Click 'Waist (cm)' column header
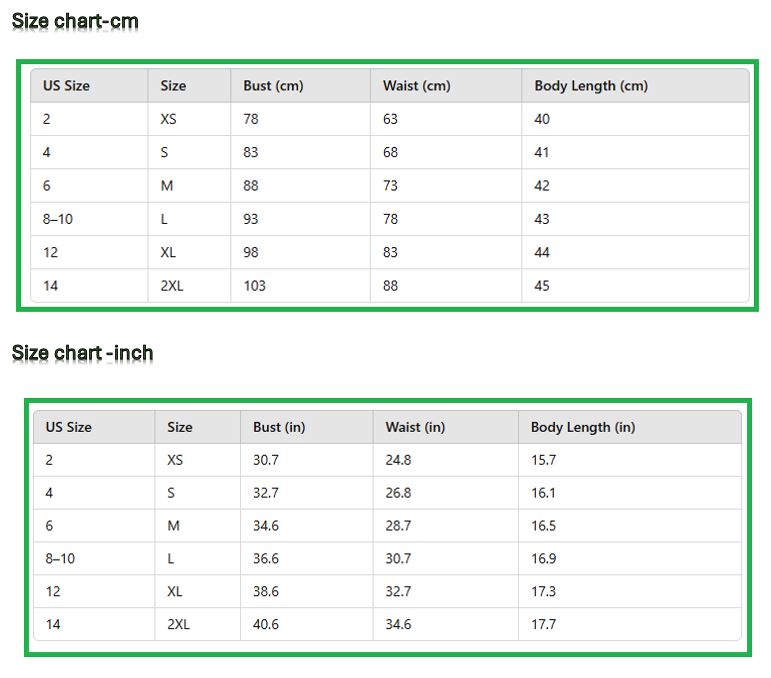771x678 pixels. click(x=416, y=86)
